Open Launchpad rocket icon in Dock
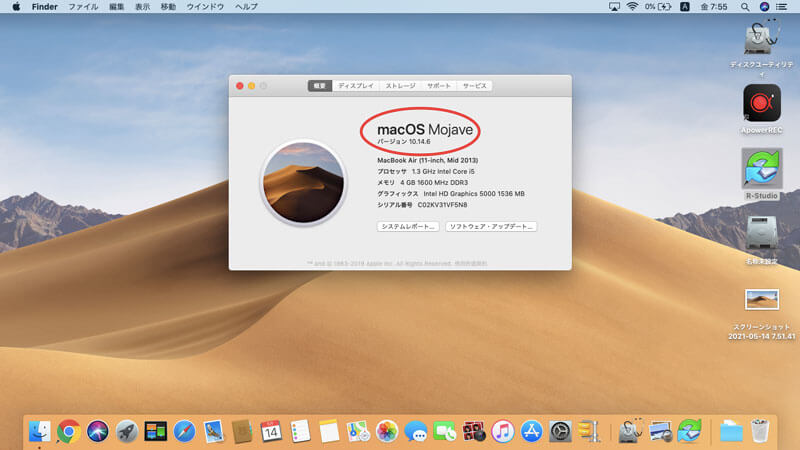Image resolution: width=800 pixels, height=450 pixels. pos(127,432)
